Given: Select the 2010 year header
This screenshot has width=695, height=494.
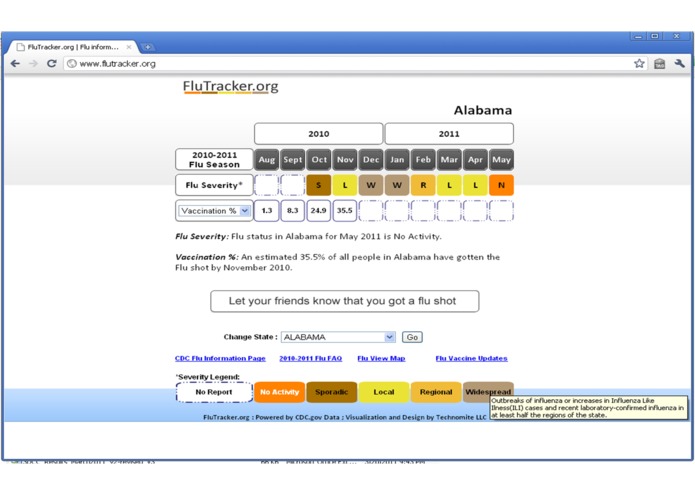Looking at the screenshot, I should pyautogui.click(x=318, y=134).
